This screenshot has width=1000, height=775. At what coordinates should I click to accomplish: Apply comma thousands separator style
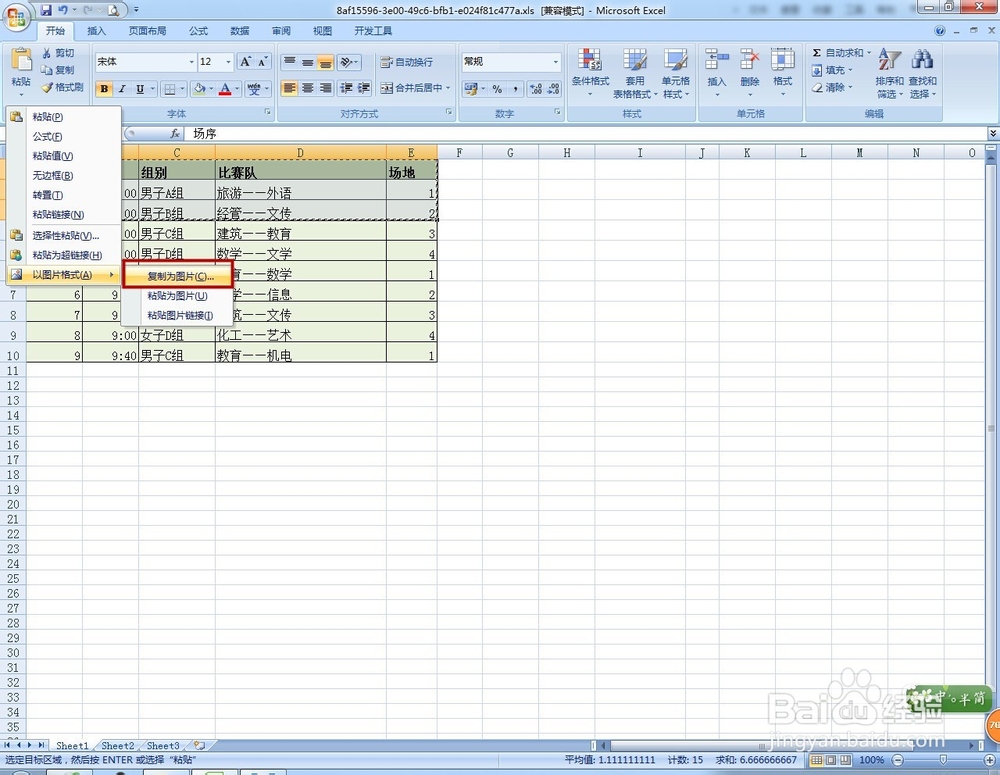coord(515,89)
